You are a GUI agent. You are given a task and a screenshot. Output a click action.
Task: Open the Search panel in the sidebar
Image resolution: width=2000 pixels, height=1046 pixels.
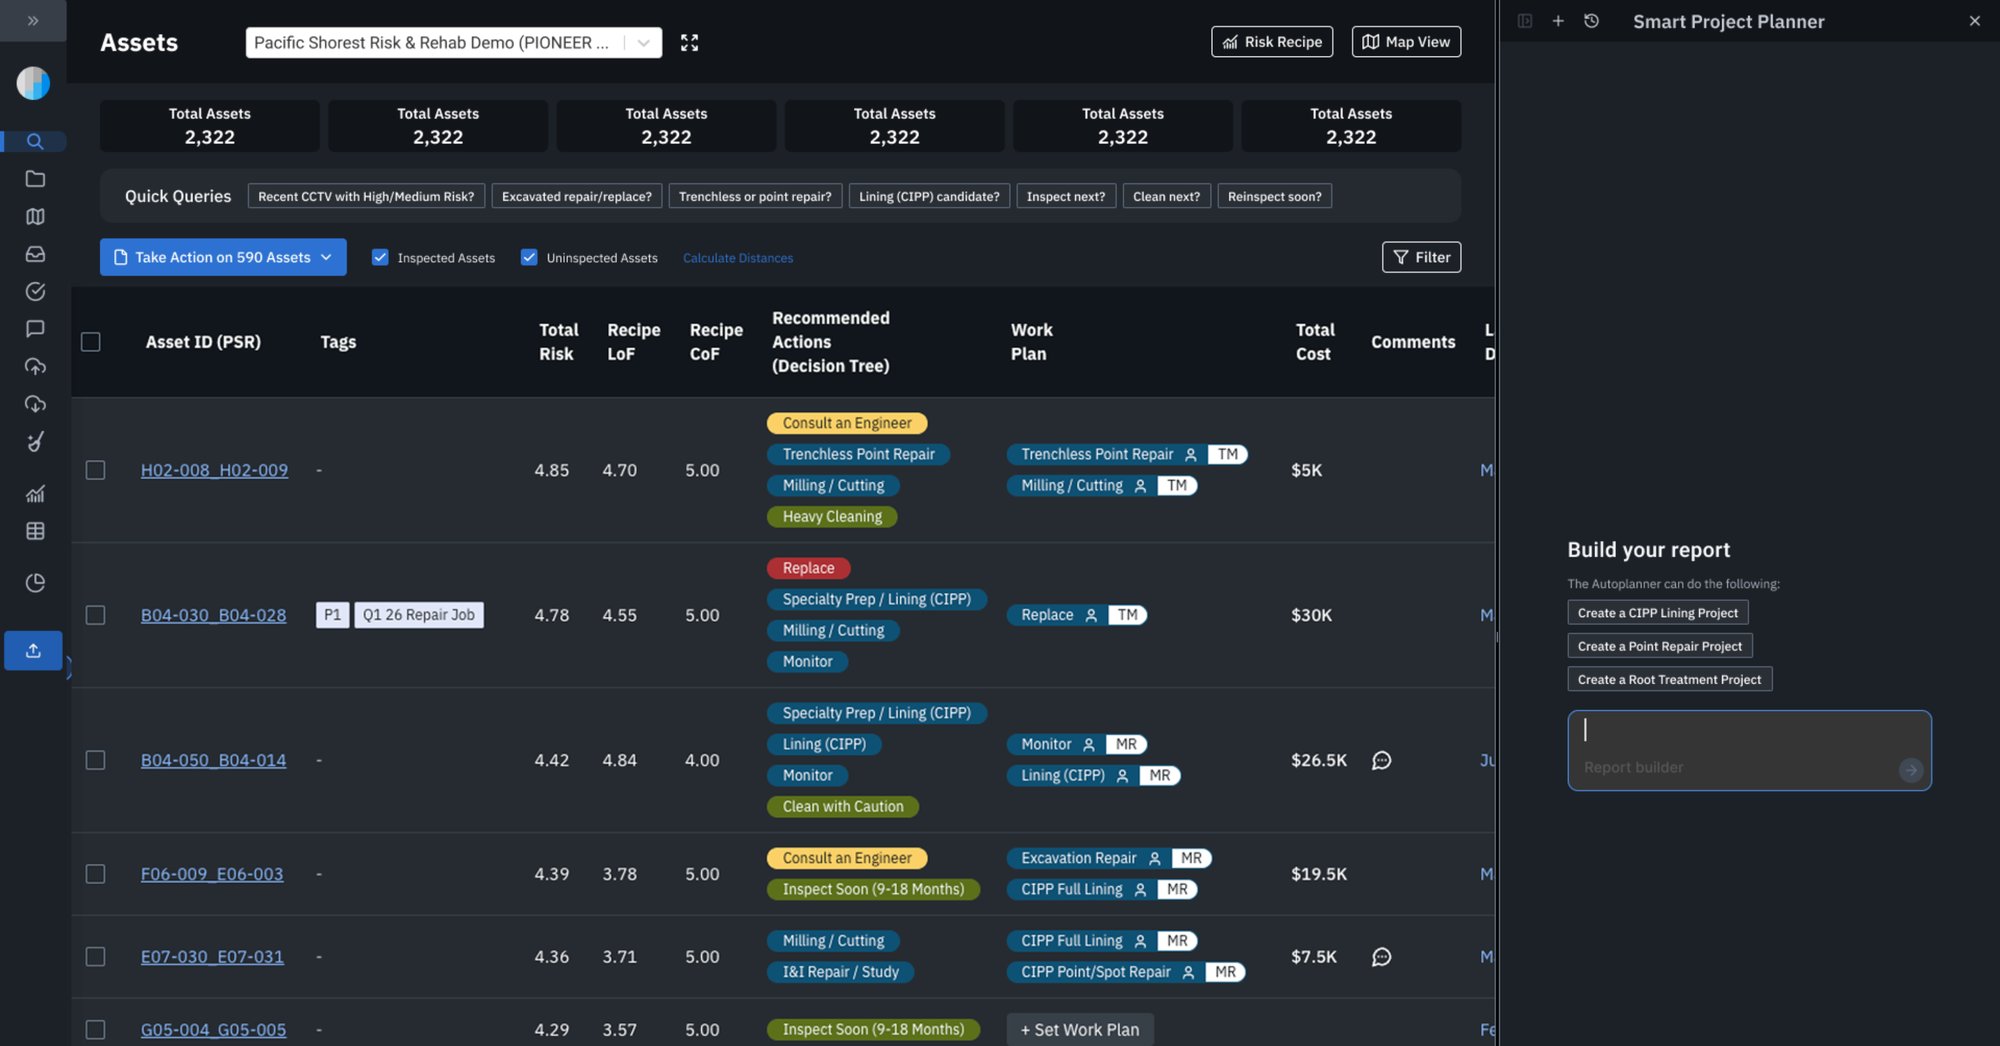tap(35, 141)
